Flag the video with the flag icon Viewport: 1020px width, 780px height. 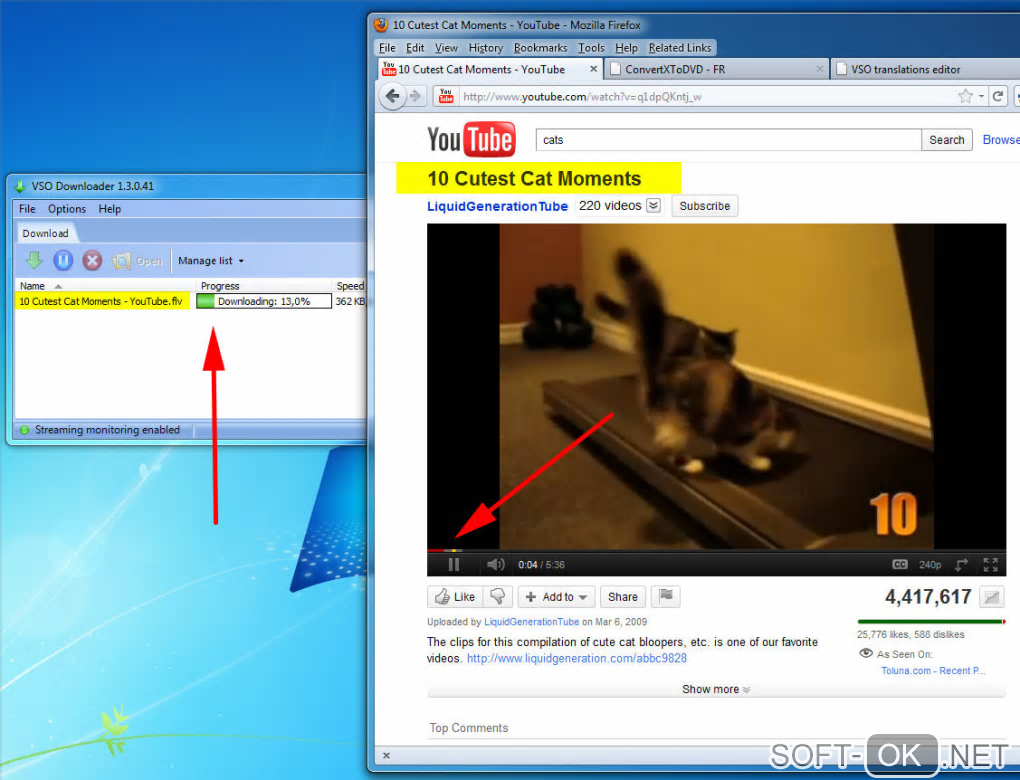click(665, 597)
